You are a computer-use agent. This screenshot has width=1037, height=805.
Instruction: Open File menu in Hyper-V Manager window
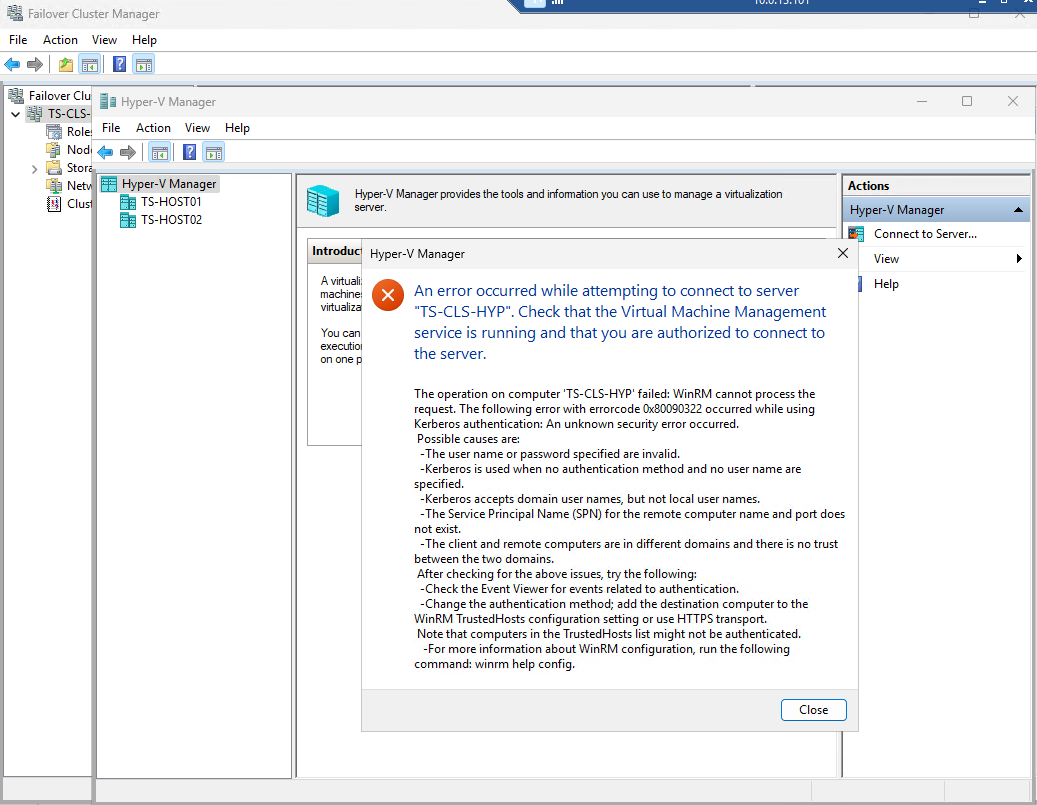[111, 128]
